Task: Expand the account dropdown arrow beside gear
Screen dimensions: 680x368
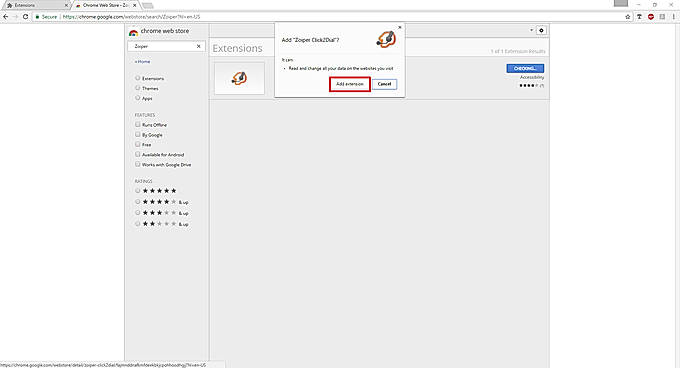Action: [531, 30]
